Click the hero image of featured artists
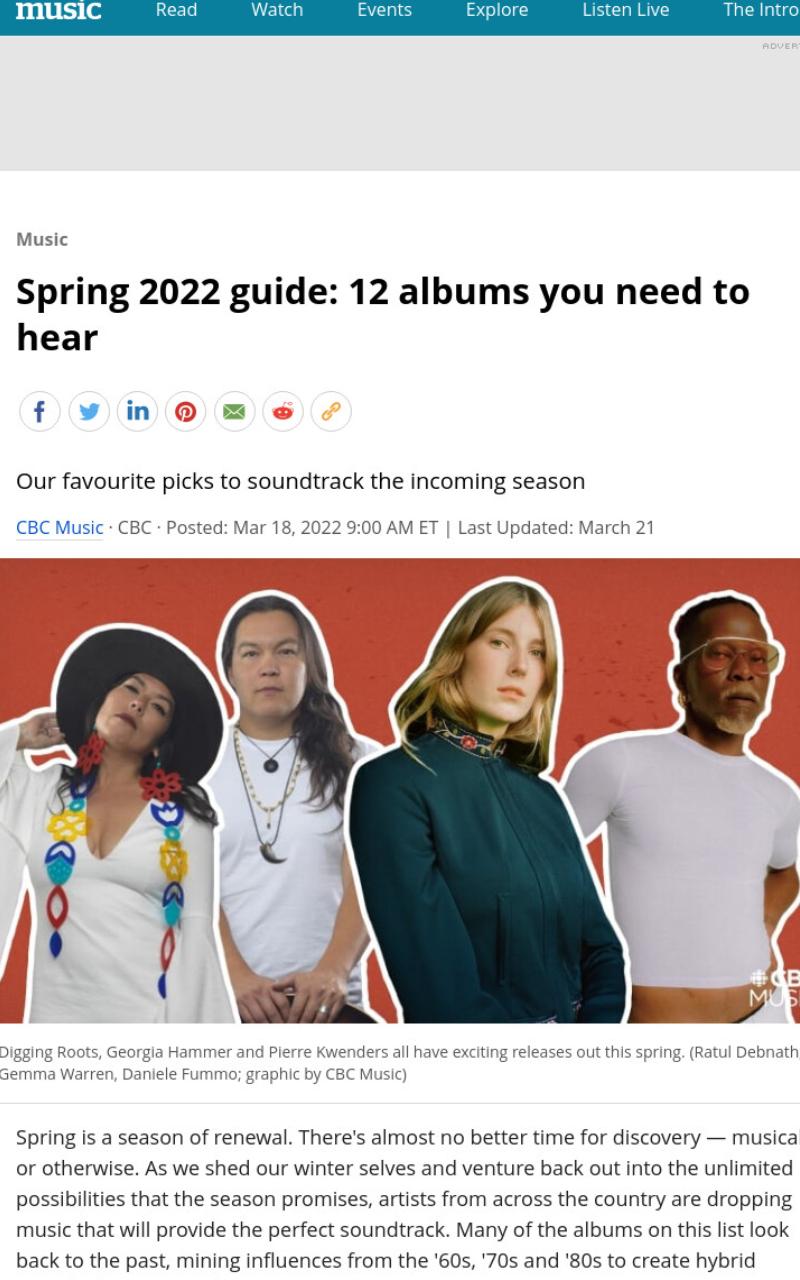 click(x=400, y=790)
